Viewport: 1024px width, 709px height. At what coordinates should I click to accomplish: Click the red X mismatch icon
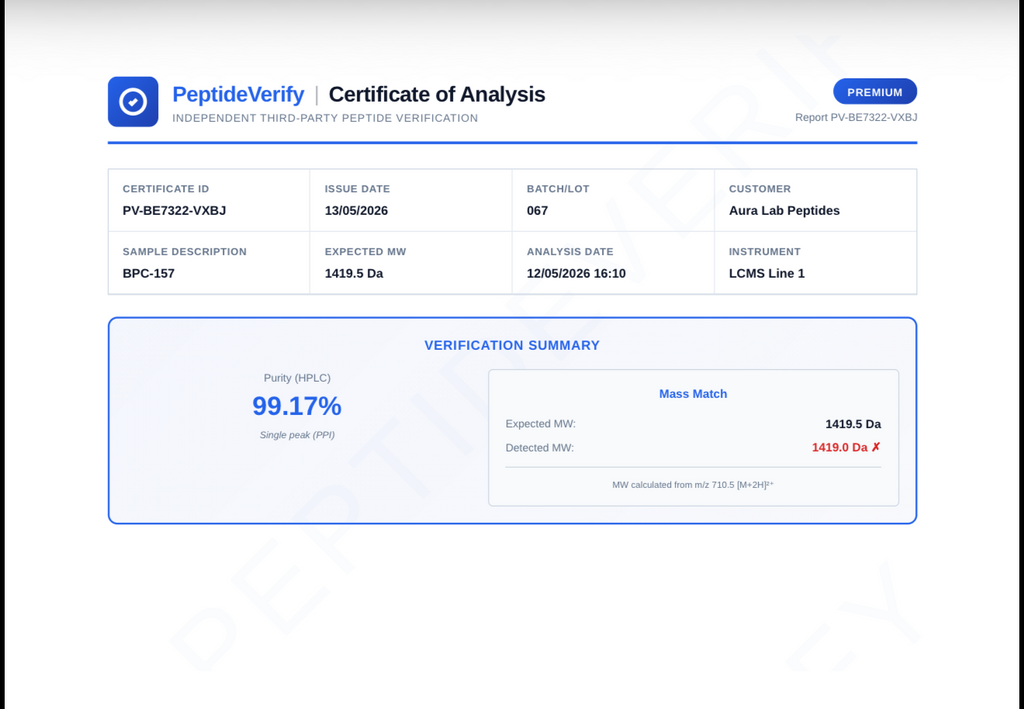[x=876, y=447]
